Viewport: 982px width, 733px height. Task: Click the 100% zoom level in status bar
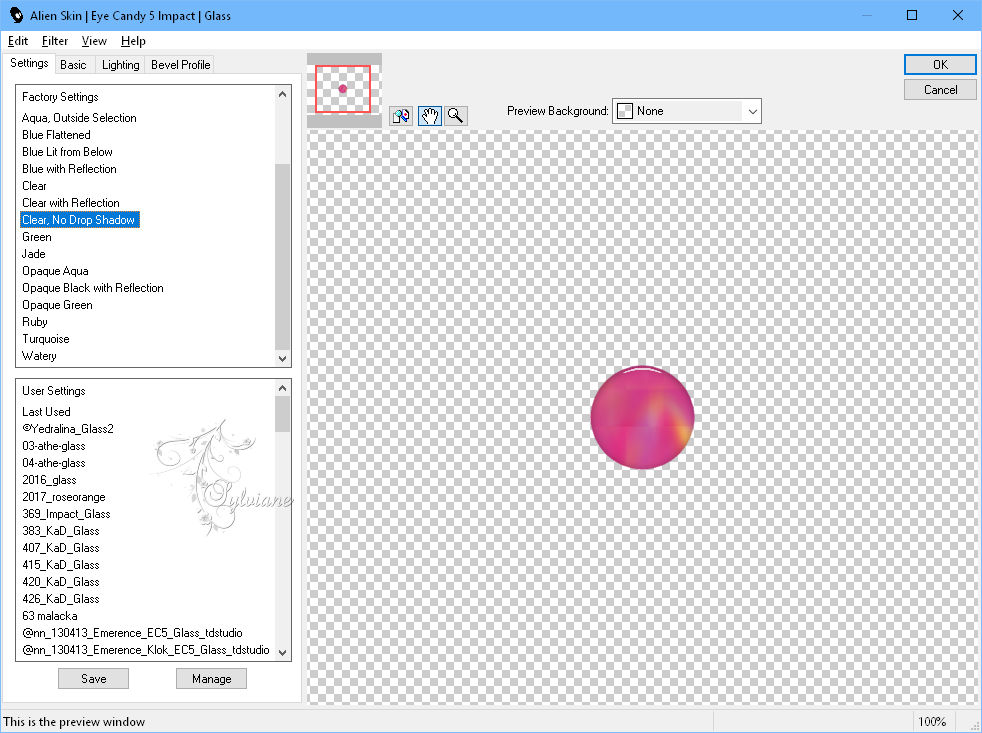coord(932,721)
